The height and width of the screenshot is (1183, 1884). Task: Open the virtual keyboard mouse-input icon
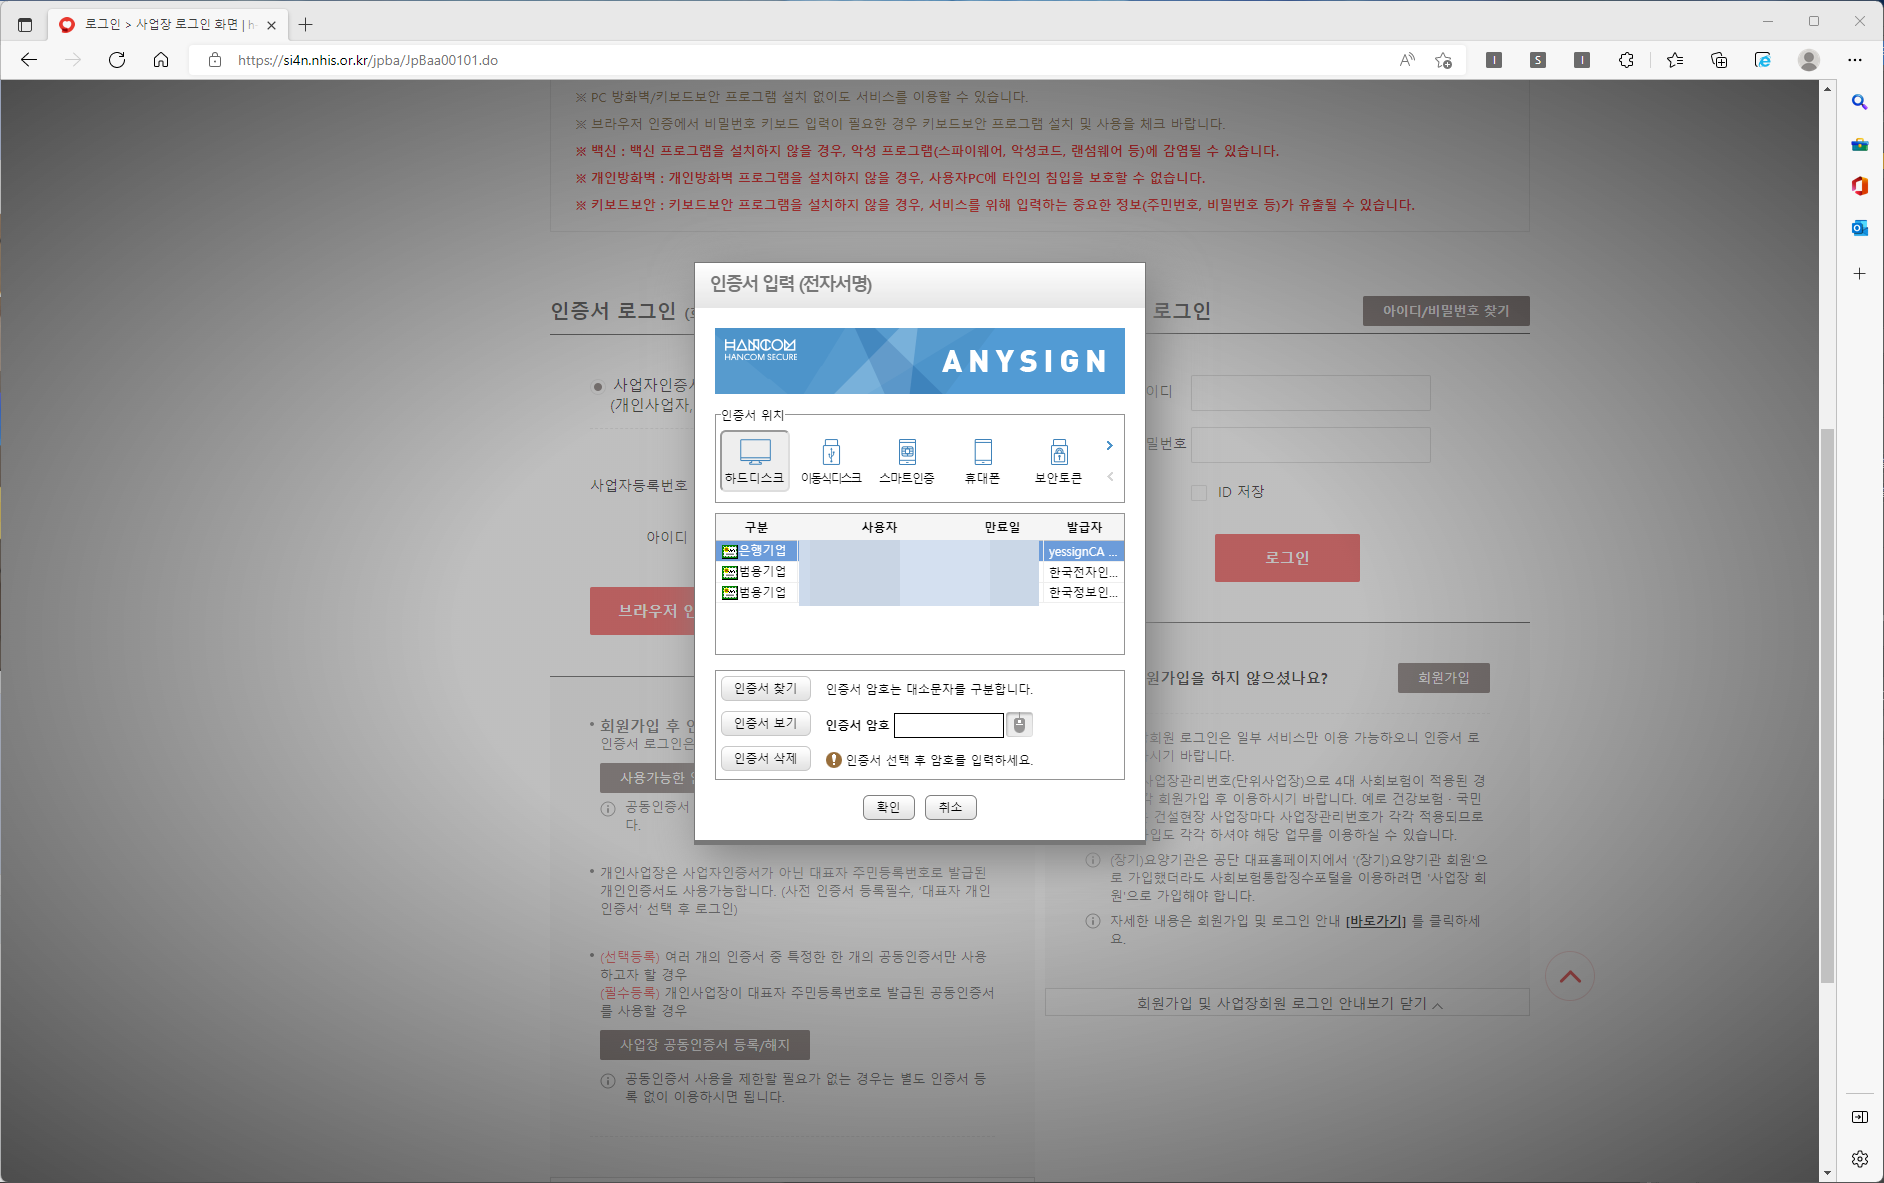pyautogui.click(x=1019, y=725)
